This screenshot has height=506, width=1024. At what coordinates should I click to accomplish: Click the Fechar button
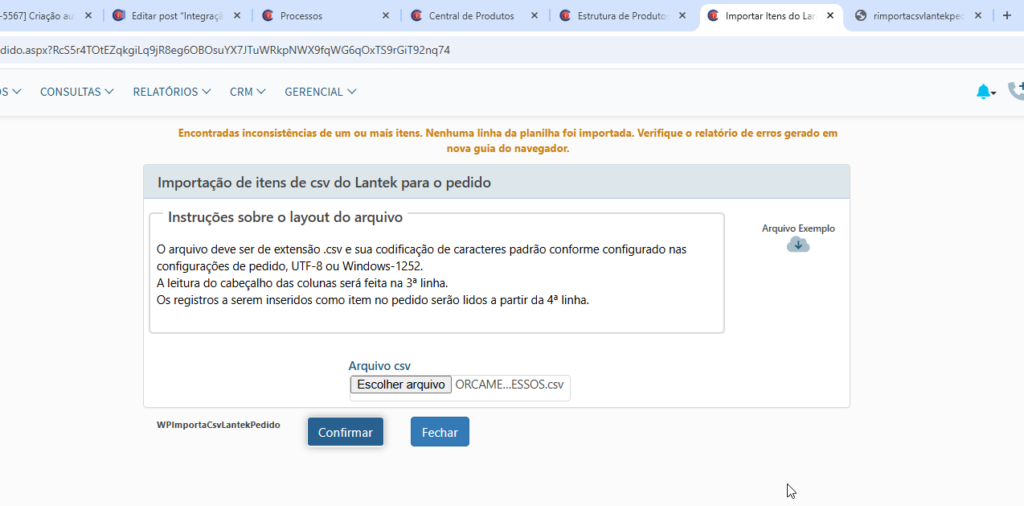[439, 432]
